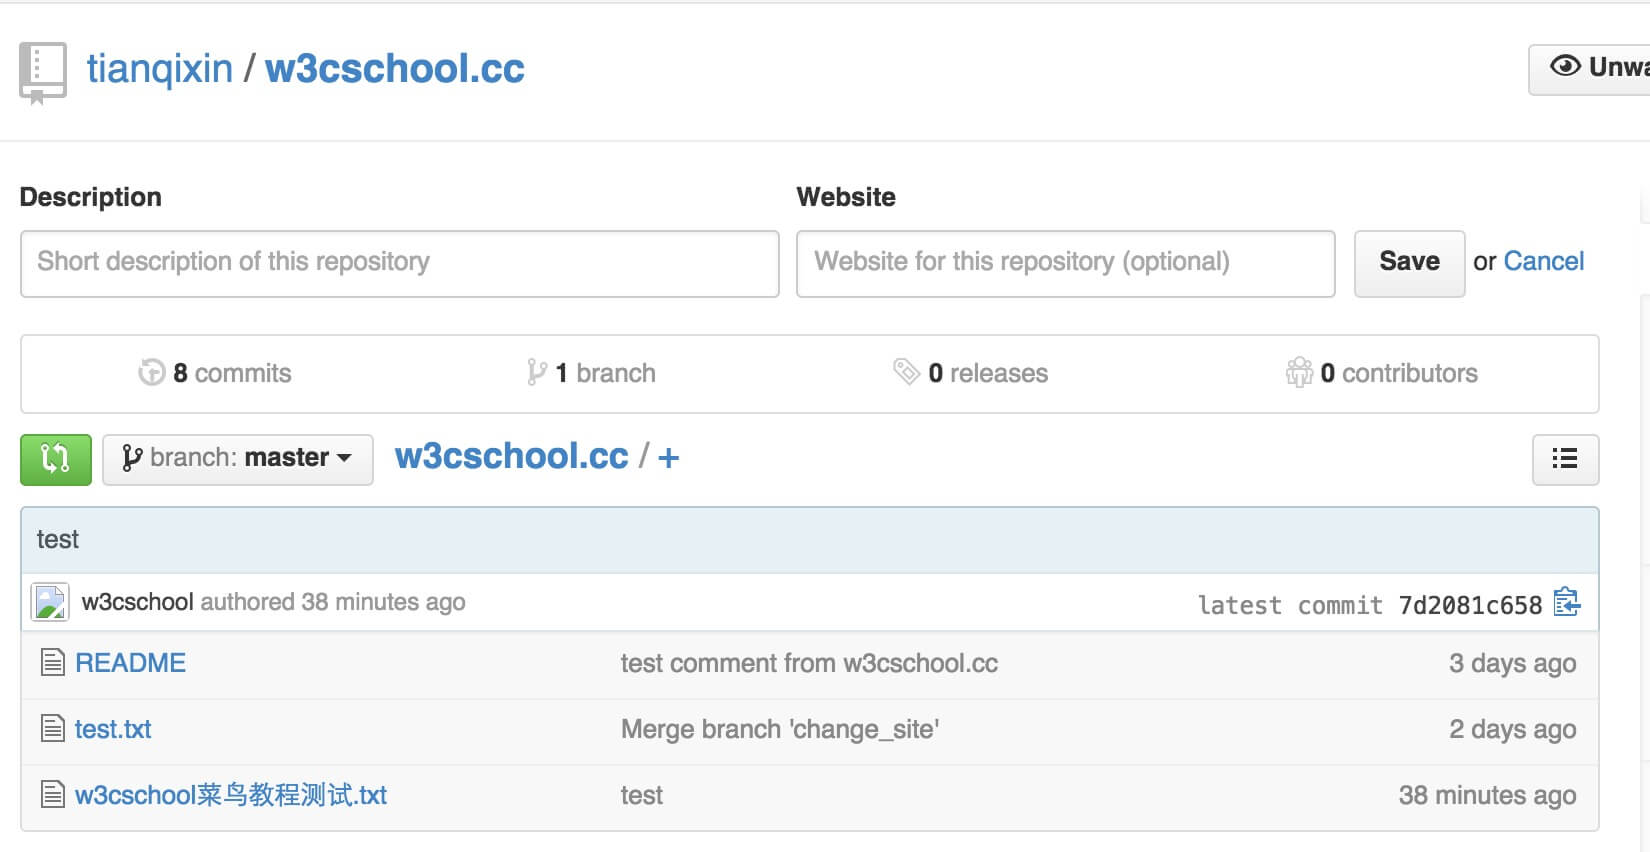Click the green compare and review button
1650x852 pixels.
click(55, 459)
